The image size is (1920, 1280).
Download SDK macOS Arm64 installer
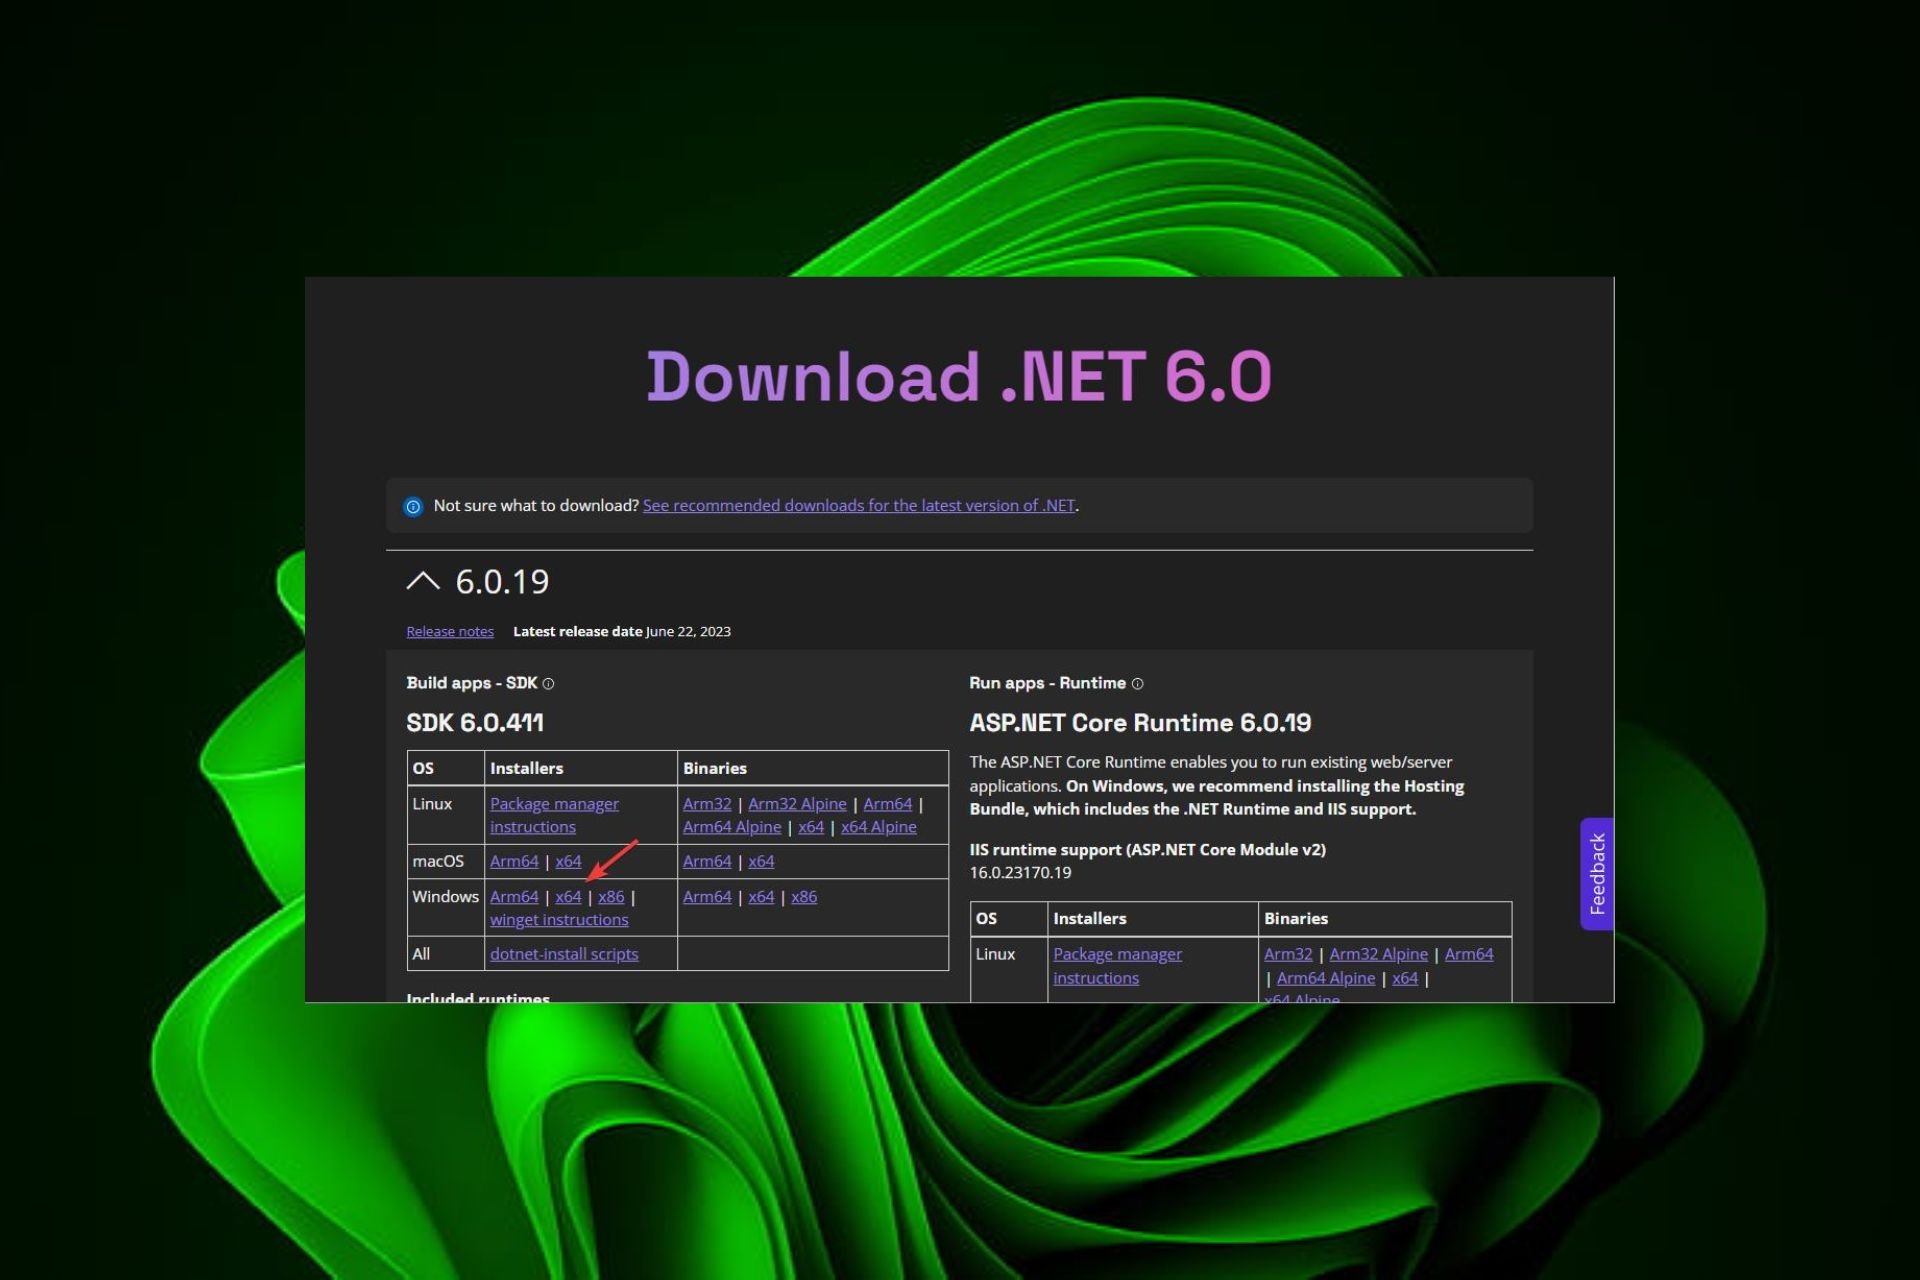pos(514,861)
